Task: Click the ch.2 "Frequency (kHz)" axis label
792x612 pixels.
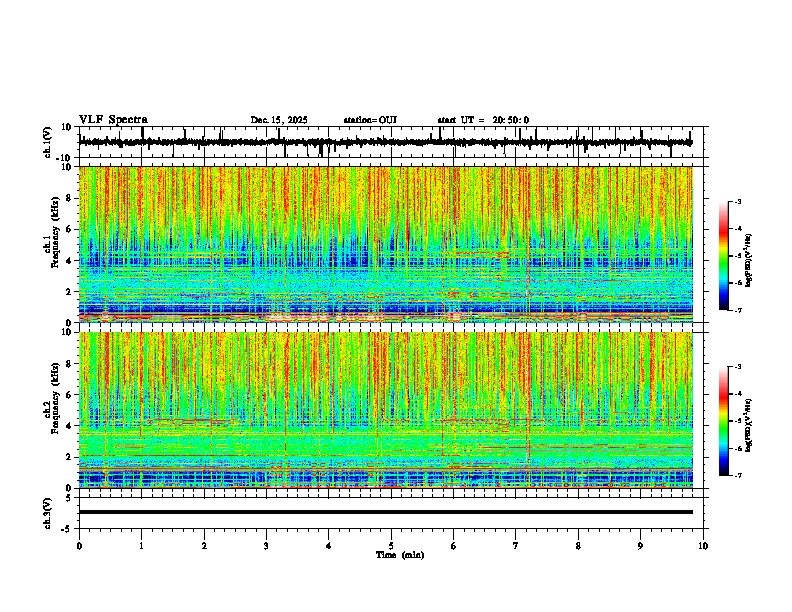Action: tap(55, 399)
